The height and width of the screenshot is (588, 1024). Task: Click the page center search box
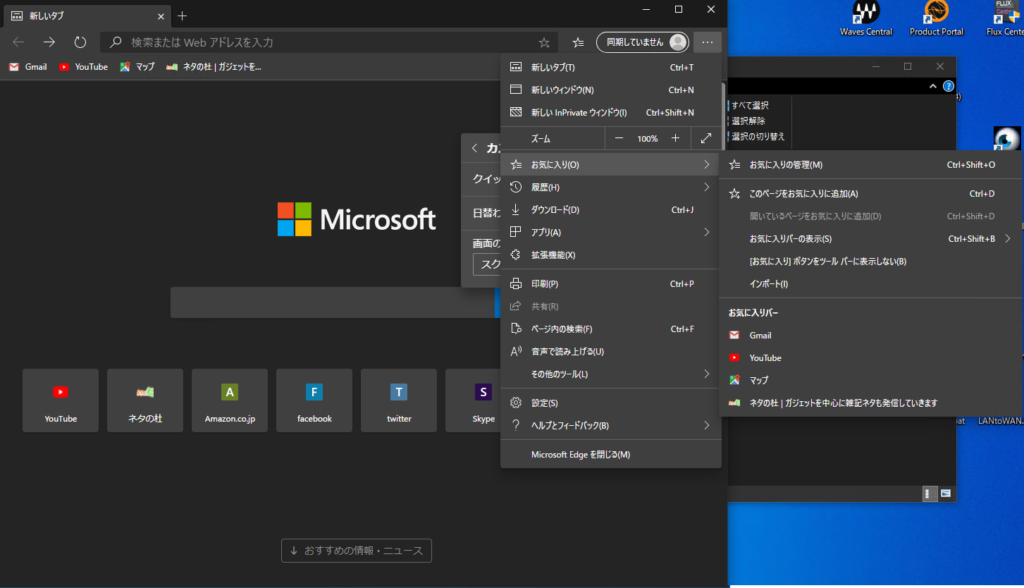333,302
